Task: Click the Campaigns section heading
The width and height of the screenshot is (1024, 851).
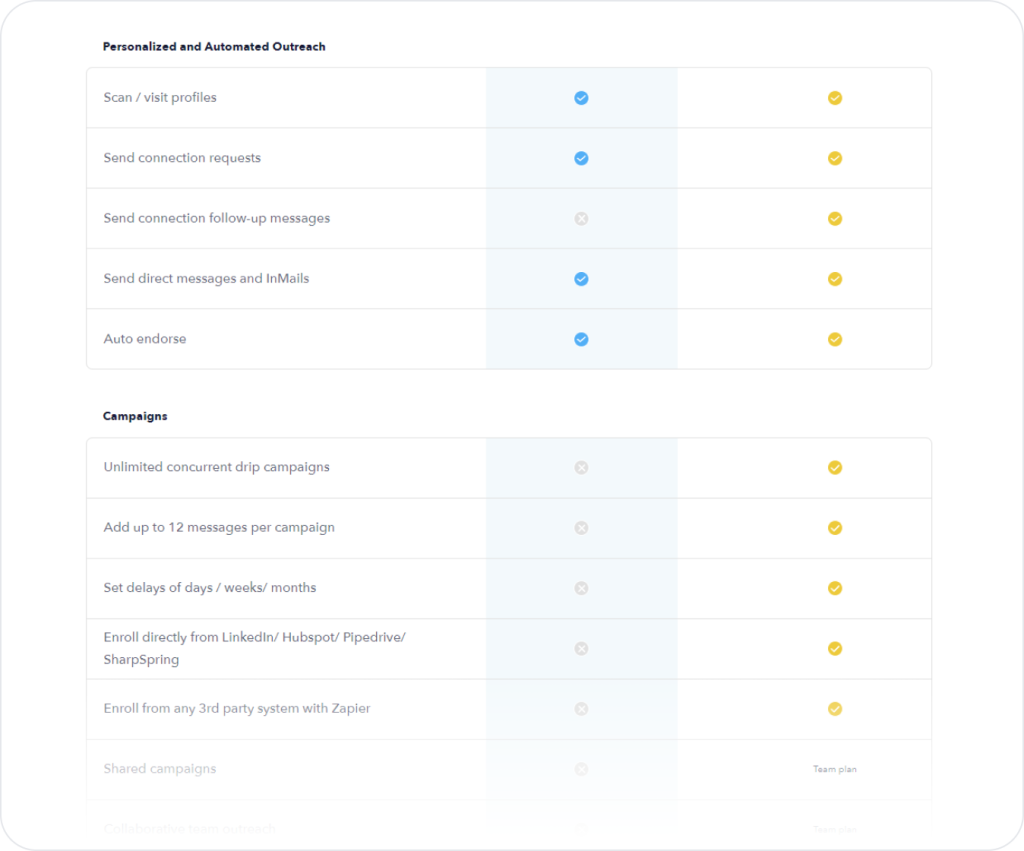Action: point(135,416)
